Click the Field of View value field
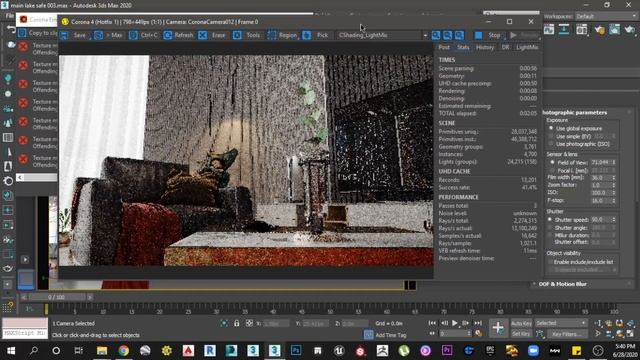 pos(600,162)
